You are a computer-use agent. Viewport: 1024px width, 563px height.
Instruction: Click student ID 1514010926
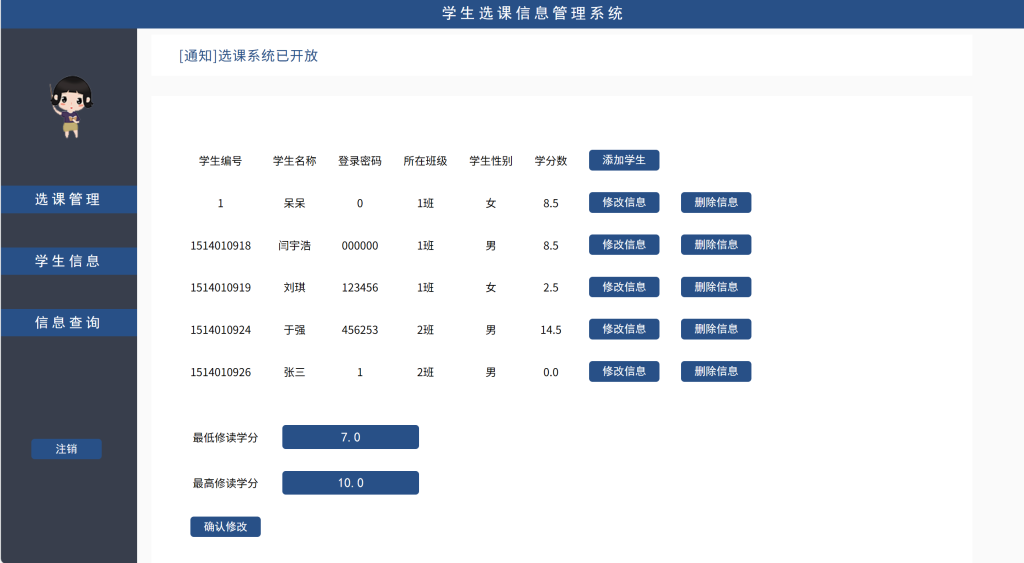pos(221,372)
